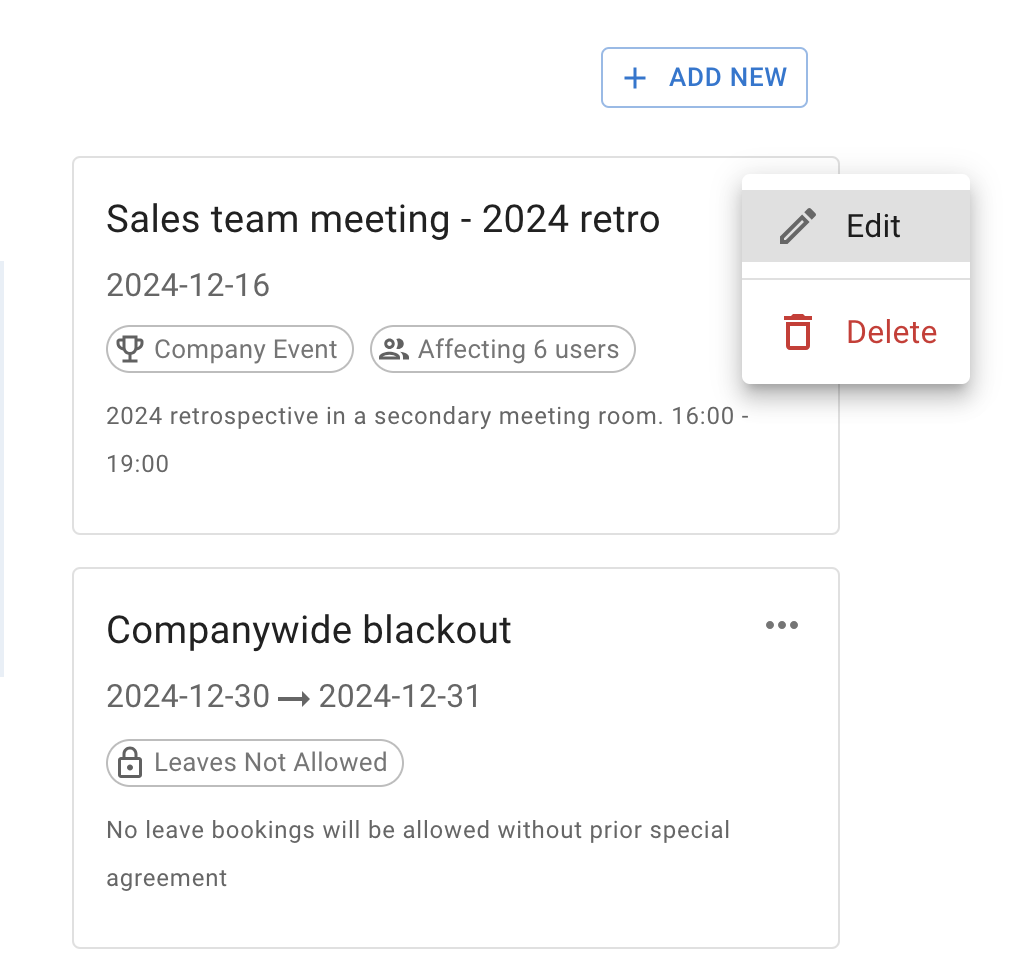
Task: Select Delete from the context menu
Action: [x=891, y=331]
